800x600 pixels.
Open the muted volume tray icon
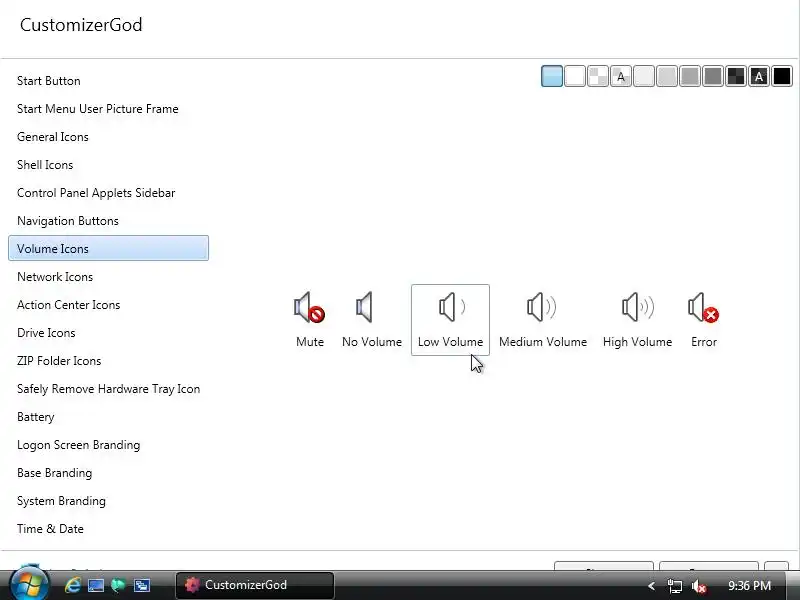[x=698, y=586]
